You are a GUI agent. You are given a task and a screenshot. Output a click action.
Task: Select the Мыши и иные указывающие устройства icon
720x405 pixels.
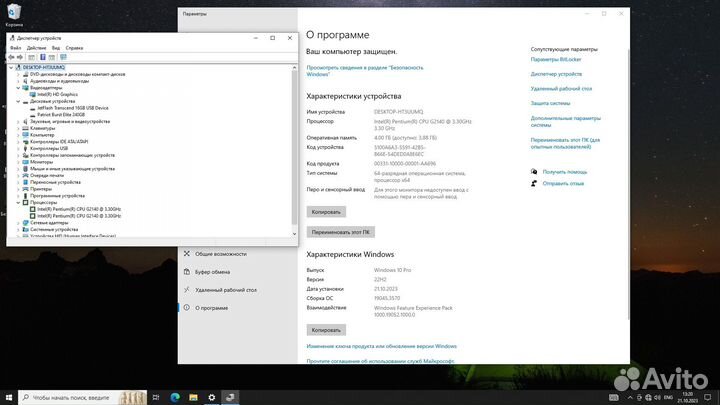(26, 169)
